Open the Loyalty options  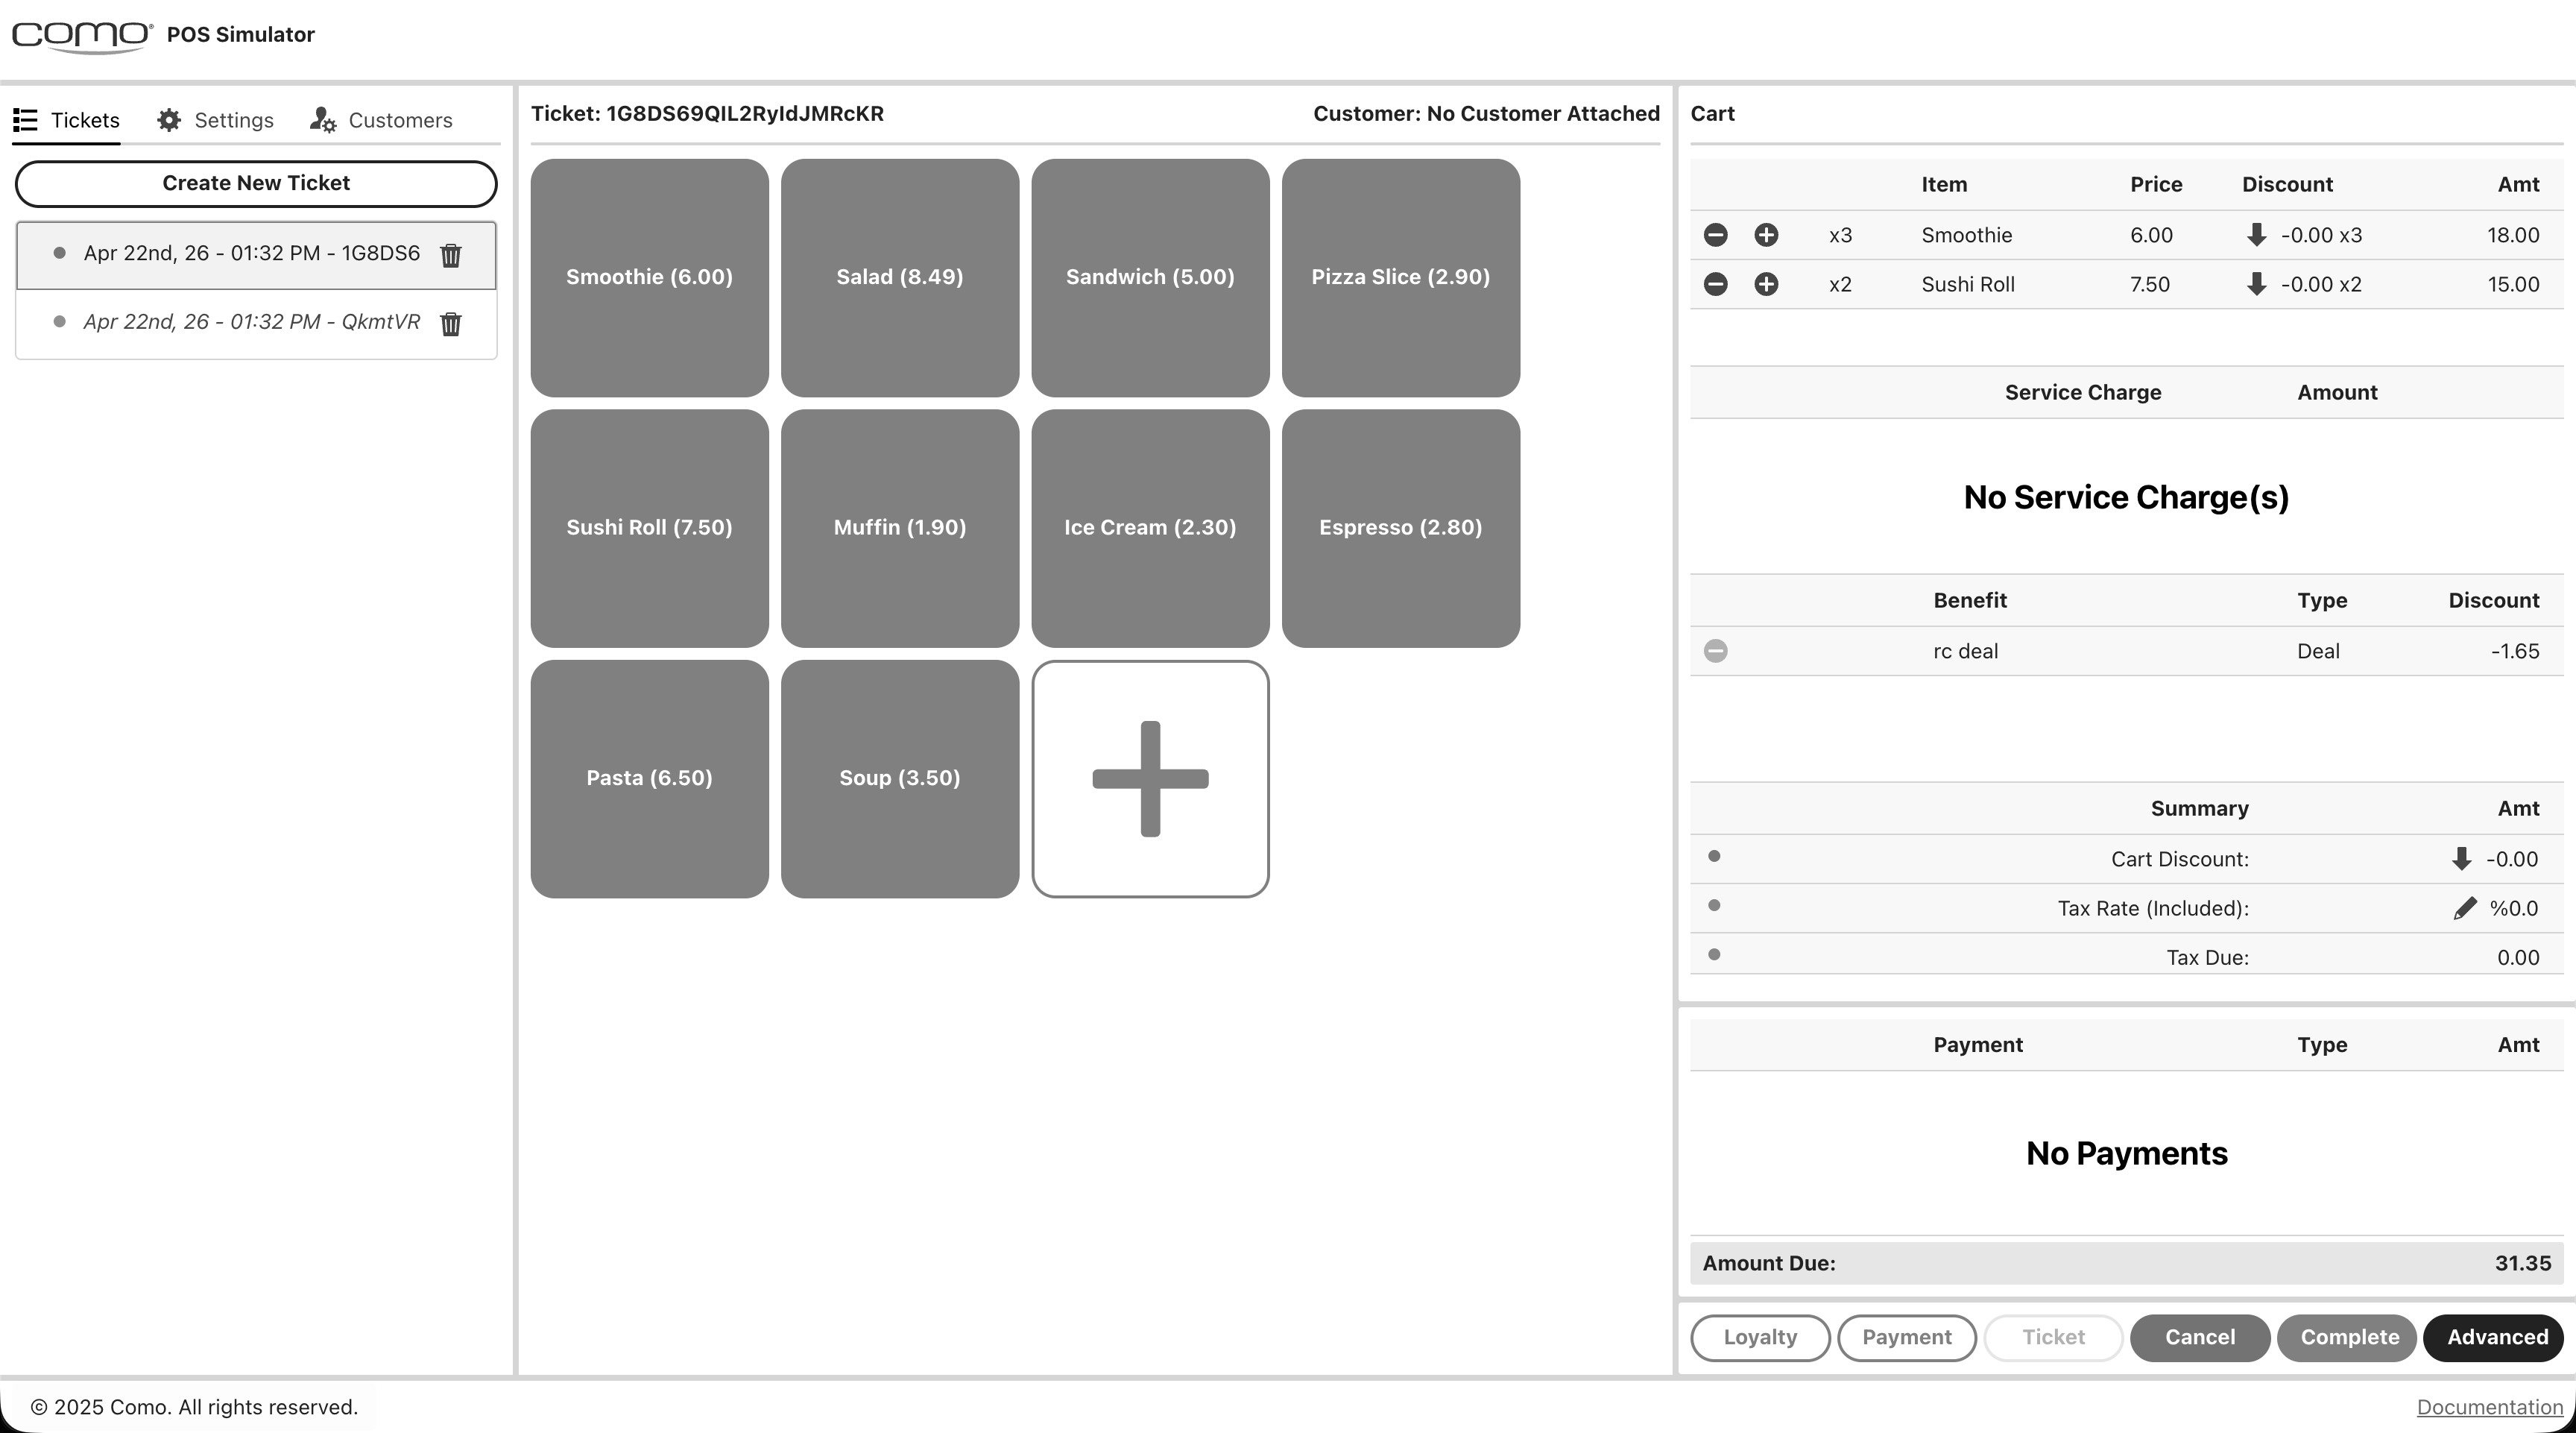click(1760, 1338)
